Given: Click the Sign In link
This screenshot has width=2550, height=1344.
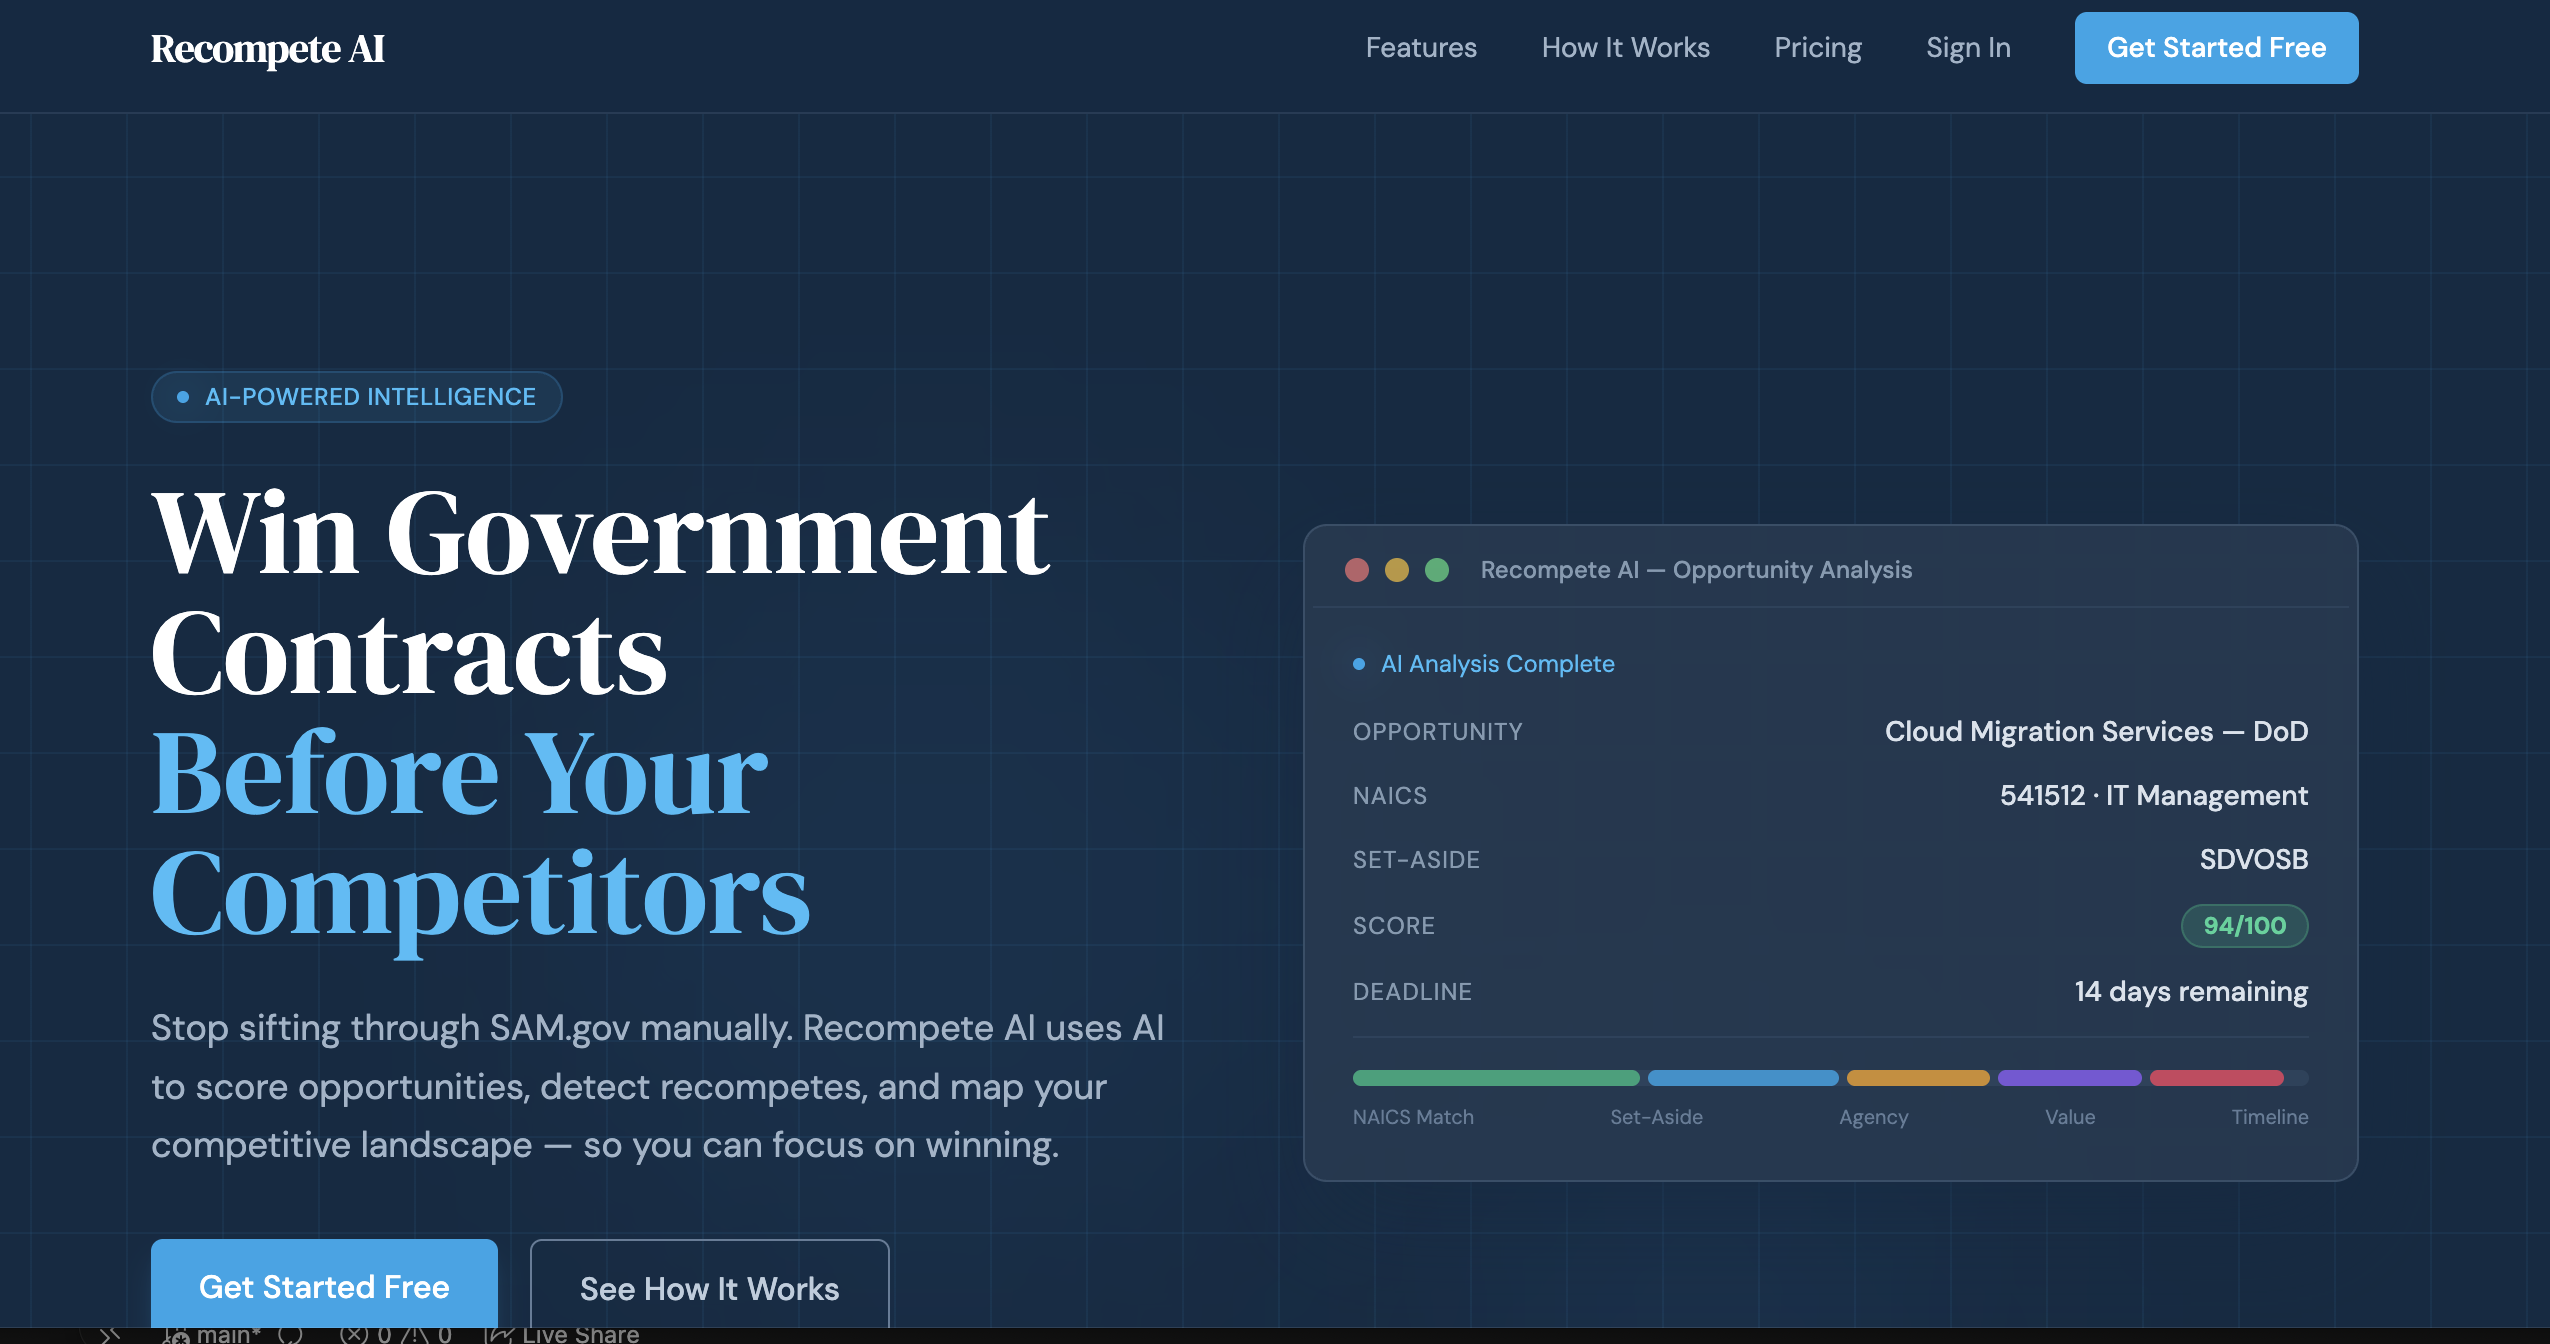Looking at the screenshot, I should click(x=1967, y=48).
